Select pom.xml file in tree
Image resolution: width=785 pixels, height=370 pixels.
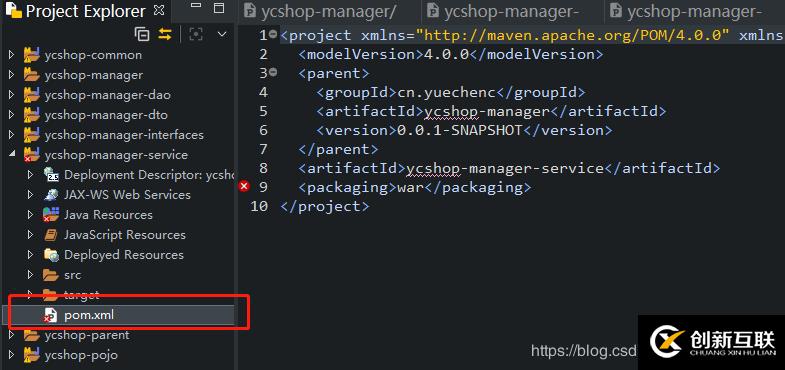(x=89, y=315)
